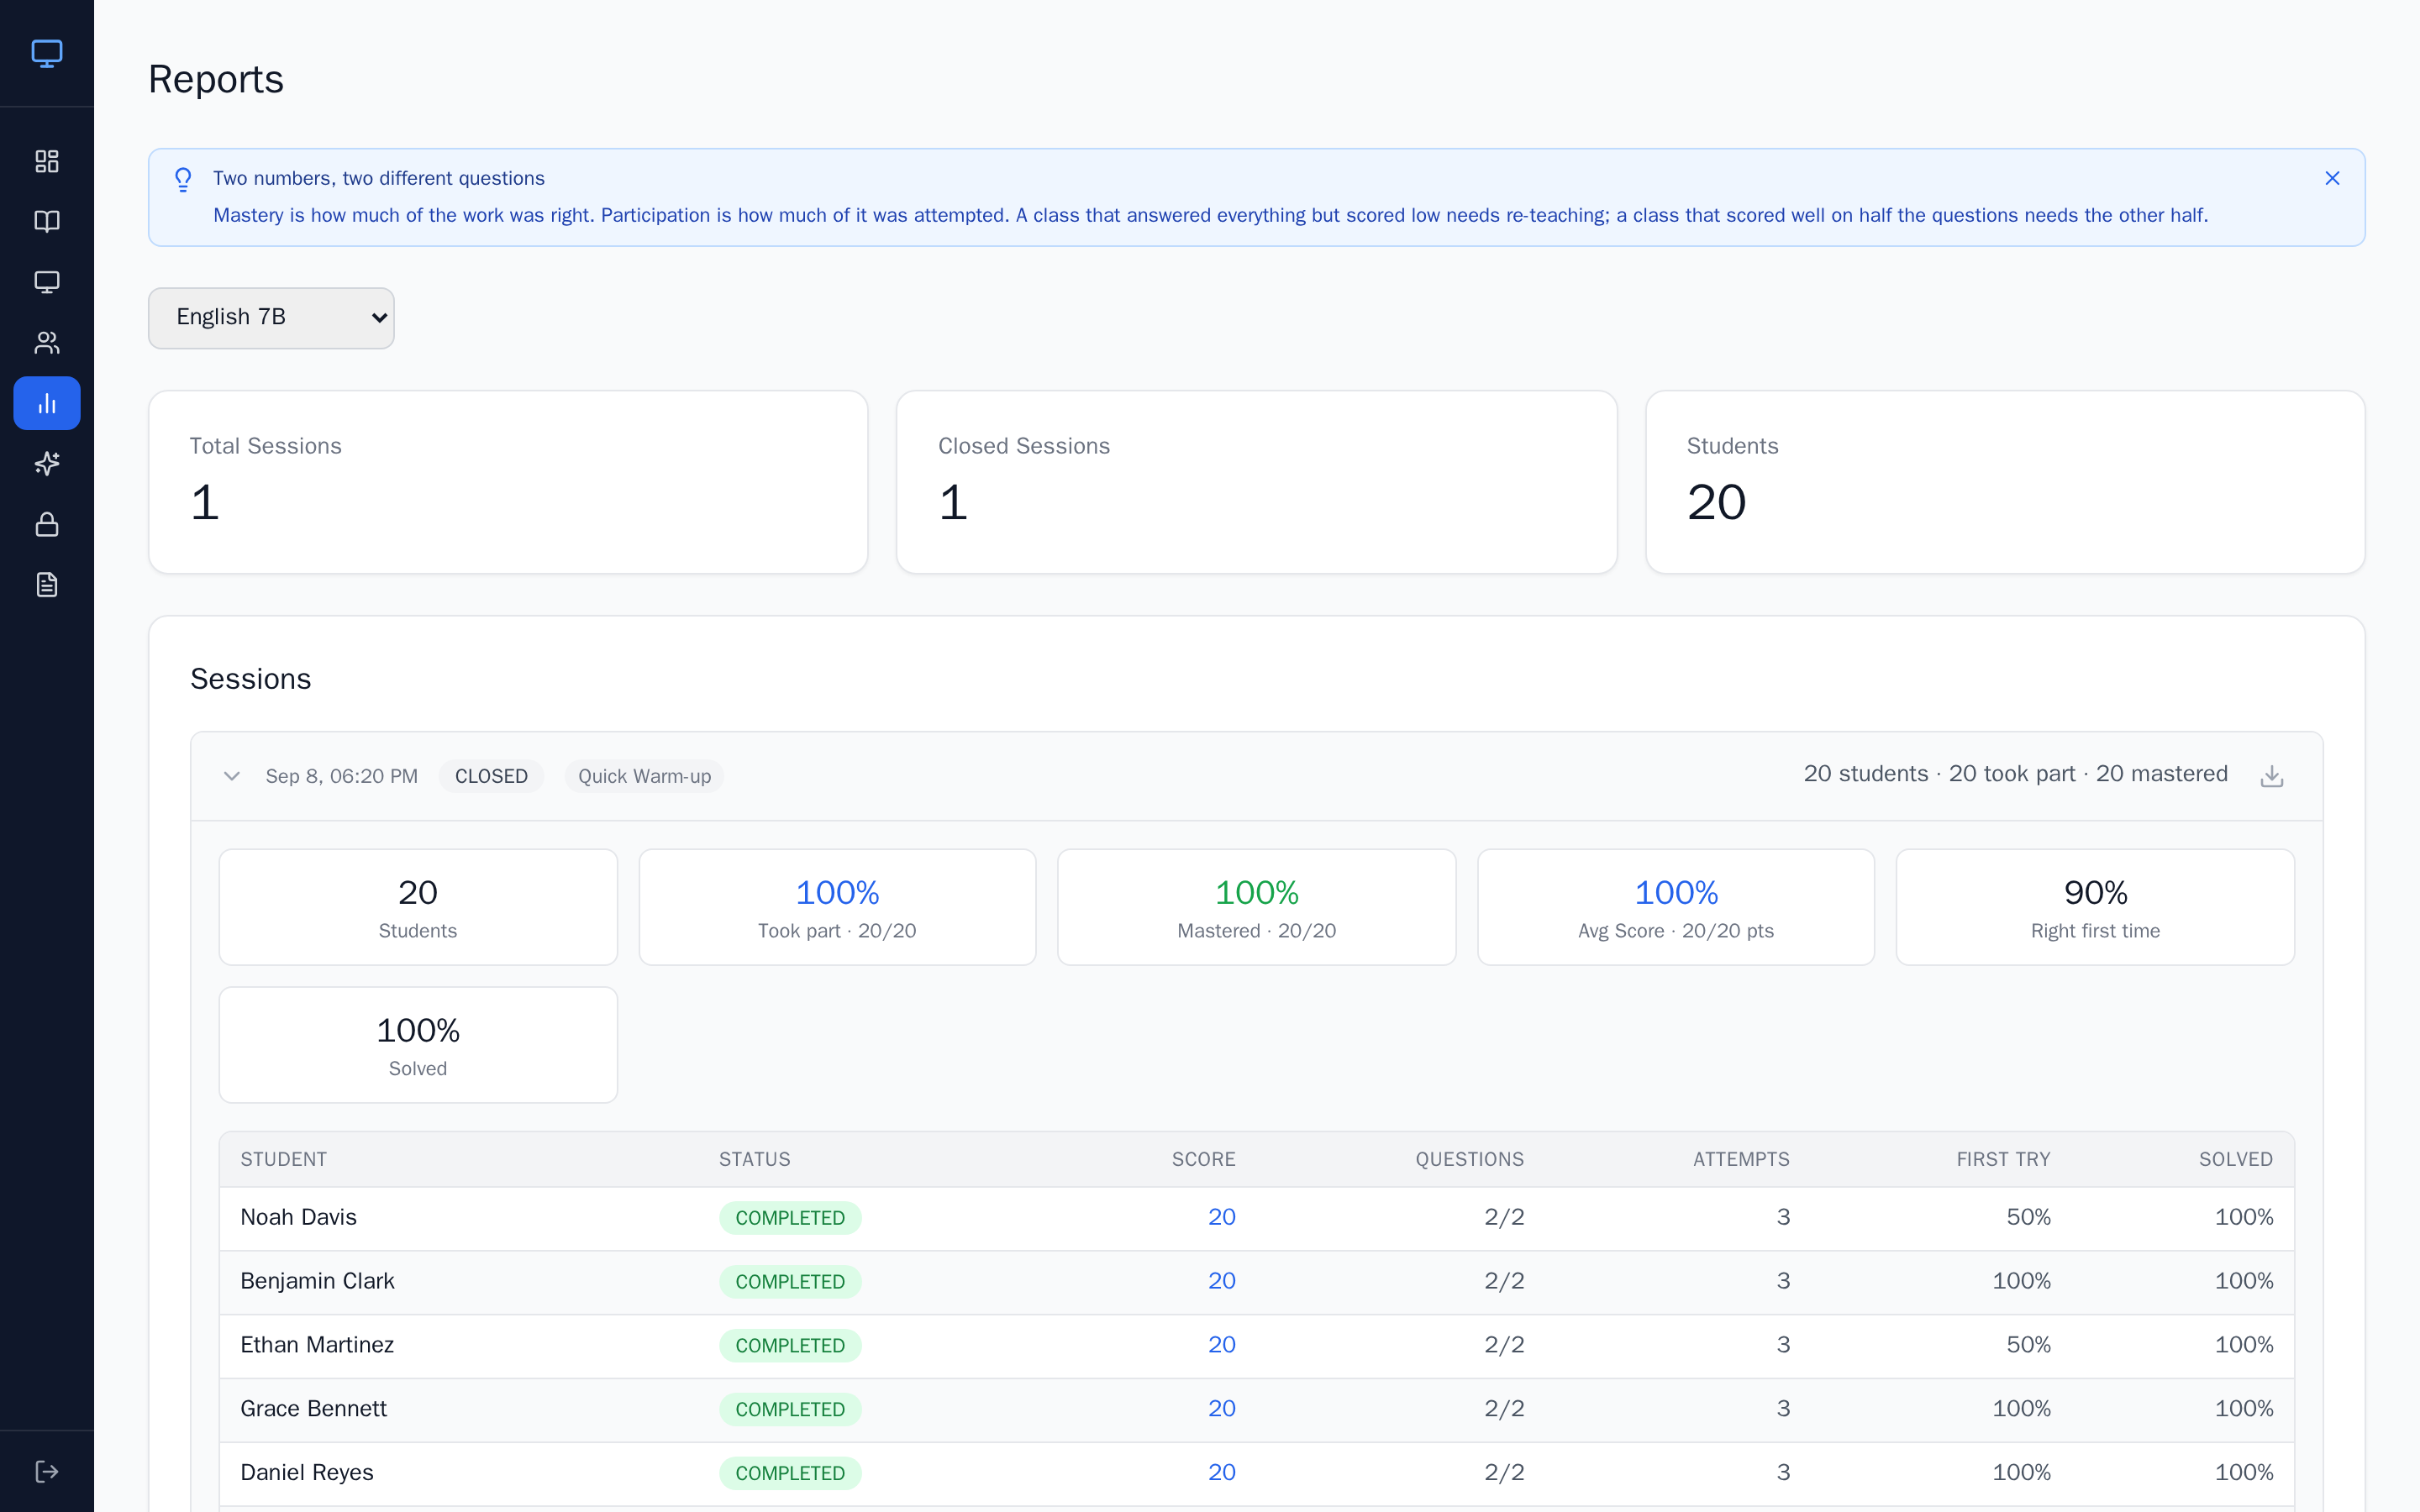Open the dashboard grid icon in sidebar
The image size is (2420, 1512).
(x=47, y=161)
